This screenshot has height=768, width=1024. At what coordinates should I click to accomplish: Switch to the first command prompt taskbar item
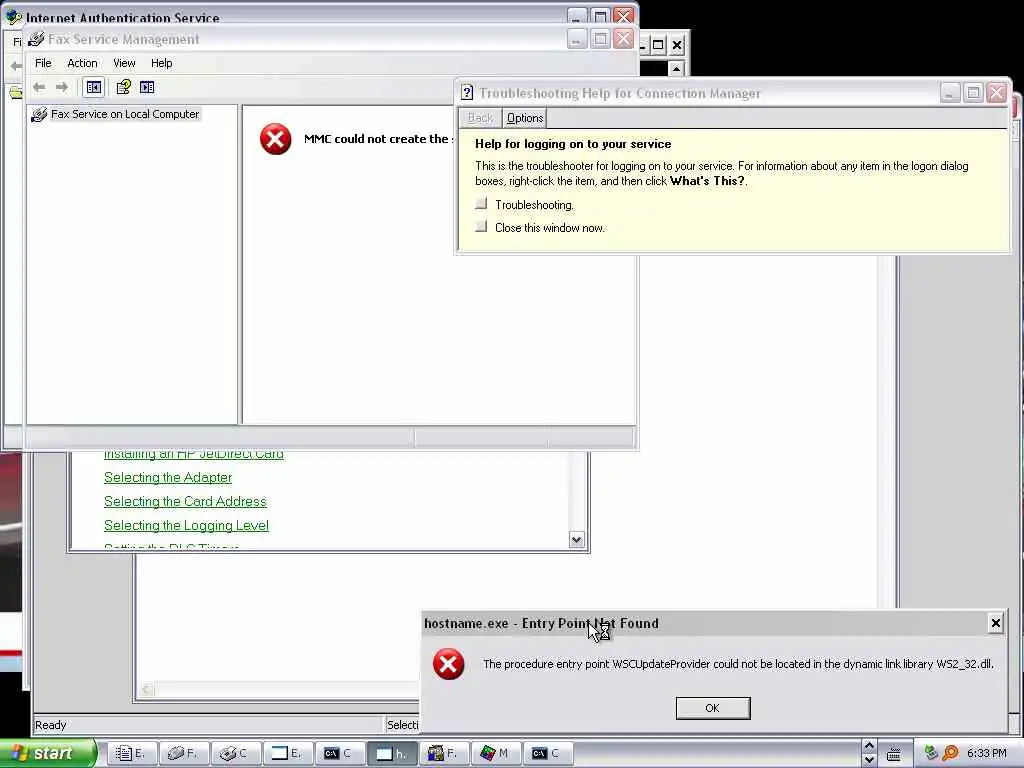(338, 754)
